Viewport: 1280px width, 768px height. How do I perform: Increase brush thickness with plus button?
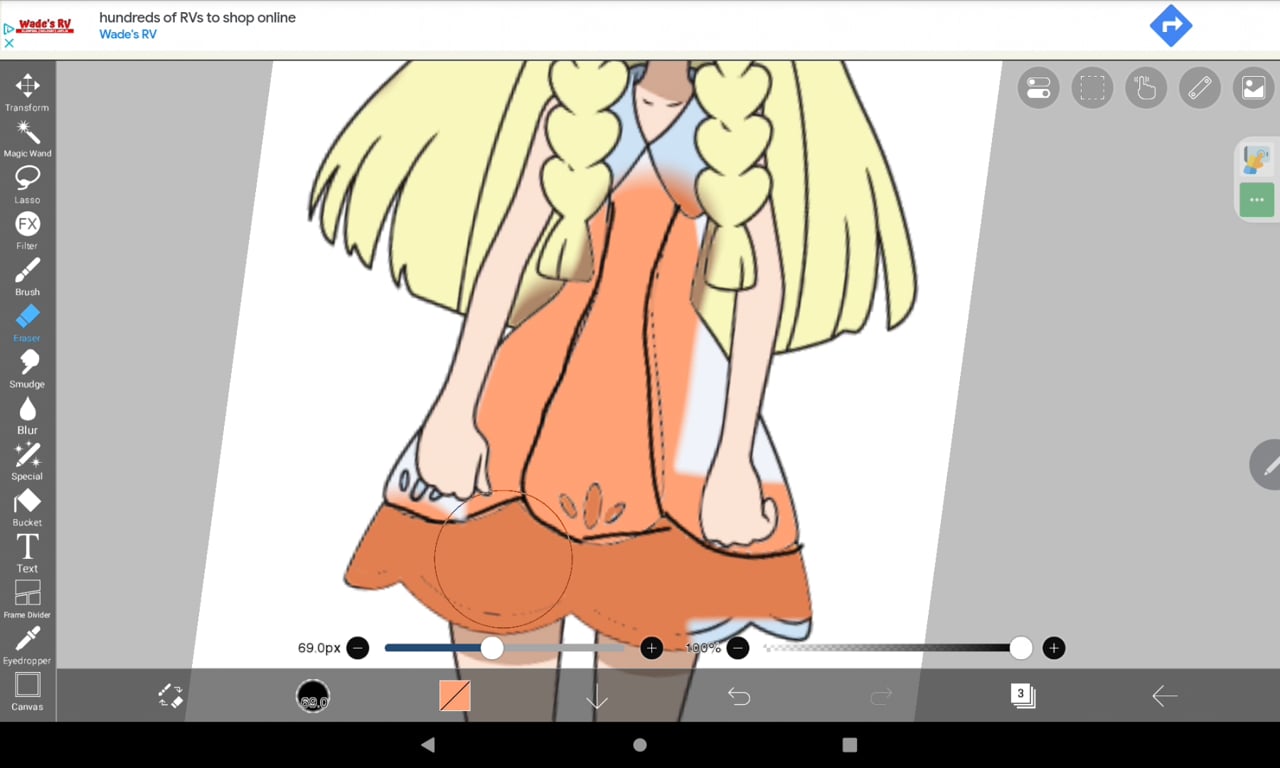click(652, 648)
